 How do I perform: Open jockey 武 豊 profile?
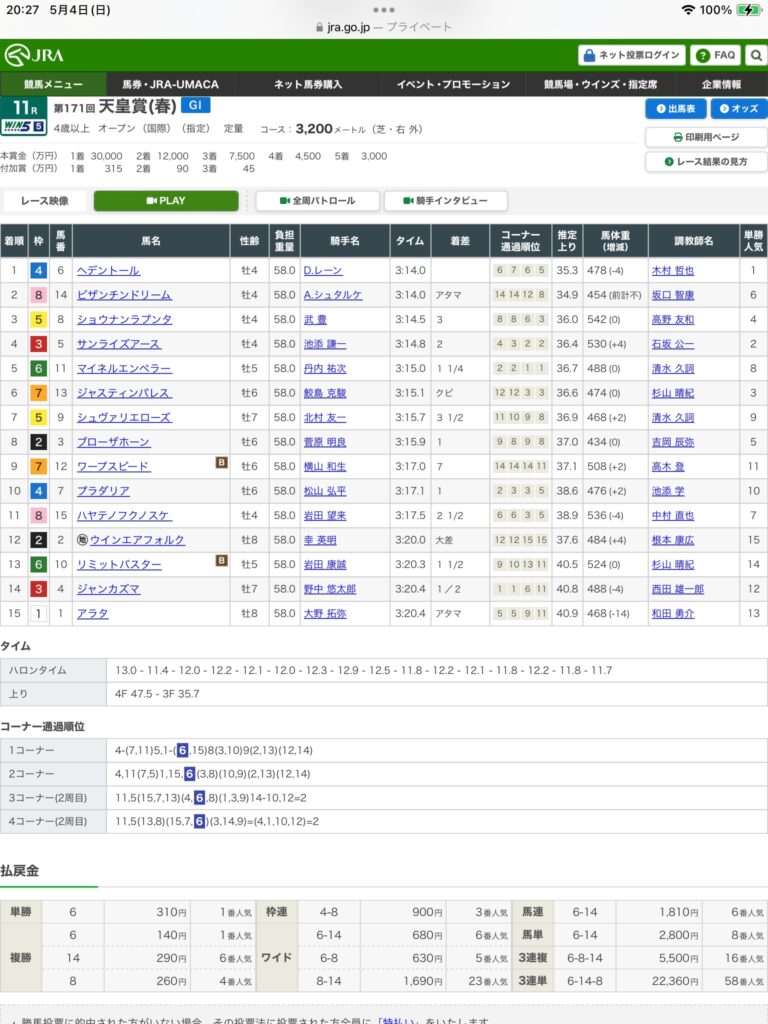tap(315, 319)
